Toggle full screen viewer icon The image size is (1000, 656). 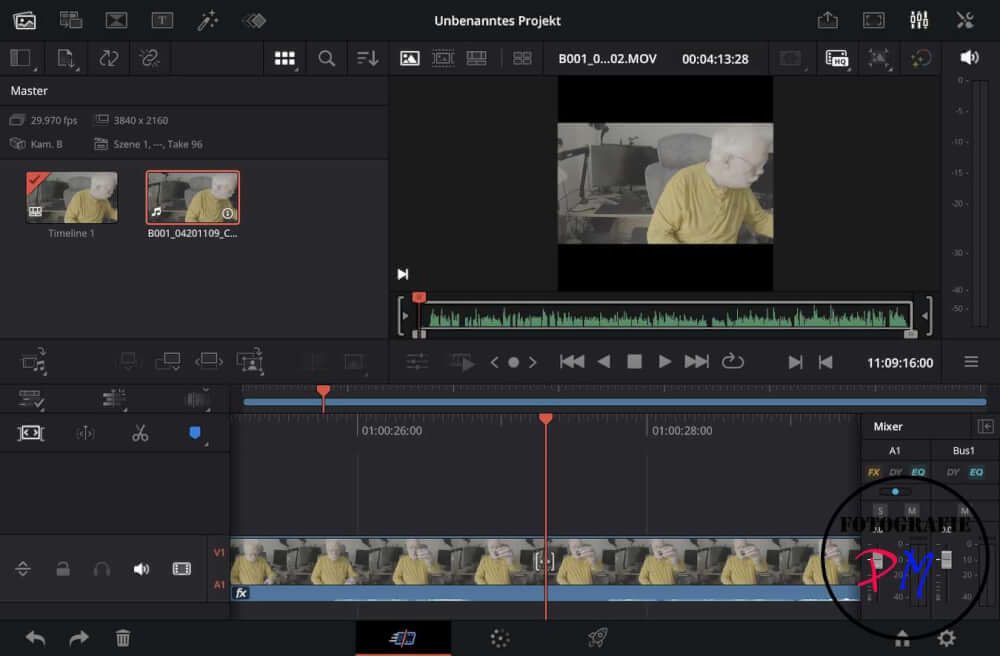tap(874, 20)
